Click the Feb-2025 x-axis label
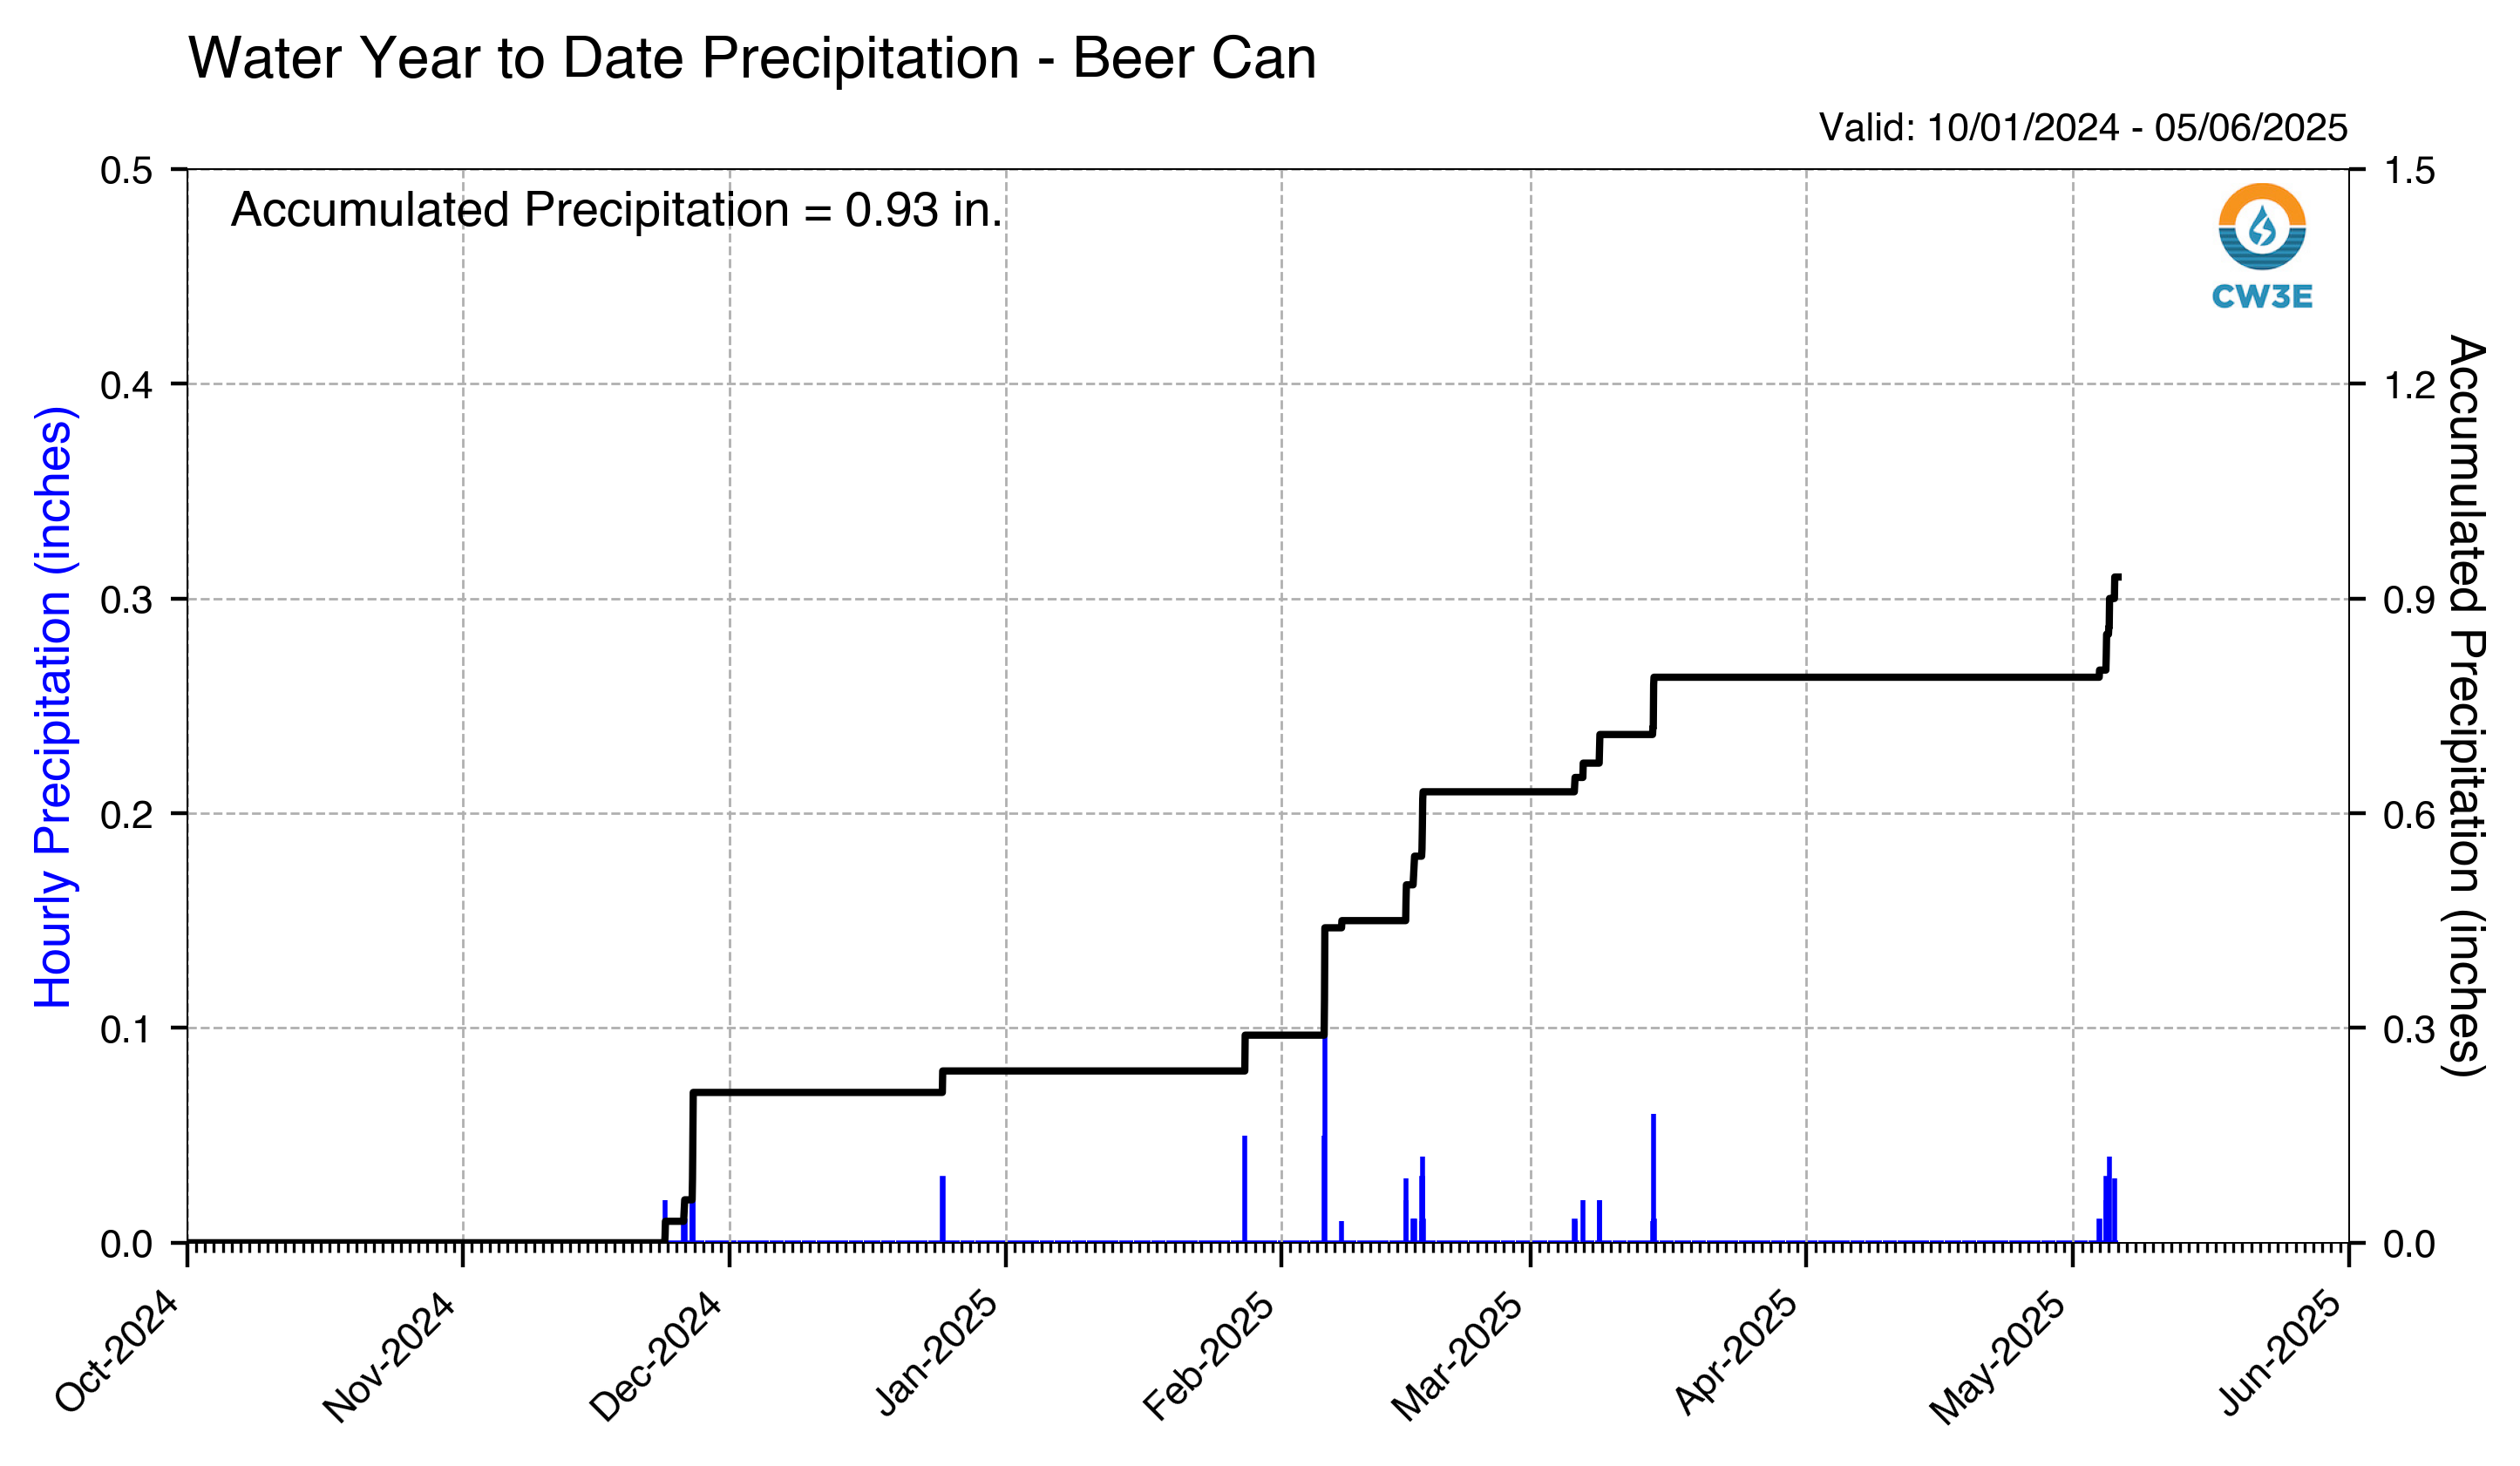The image size is (2520, 1466). (1209, 1357)
